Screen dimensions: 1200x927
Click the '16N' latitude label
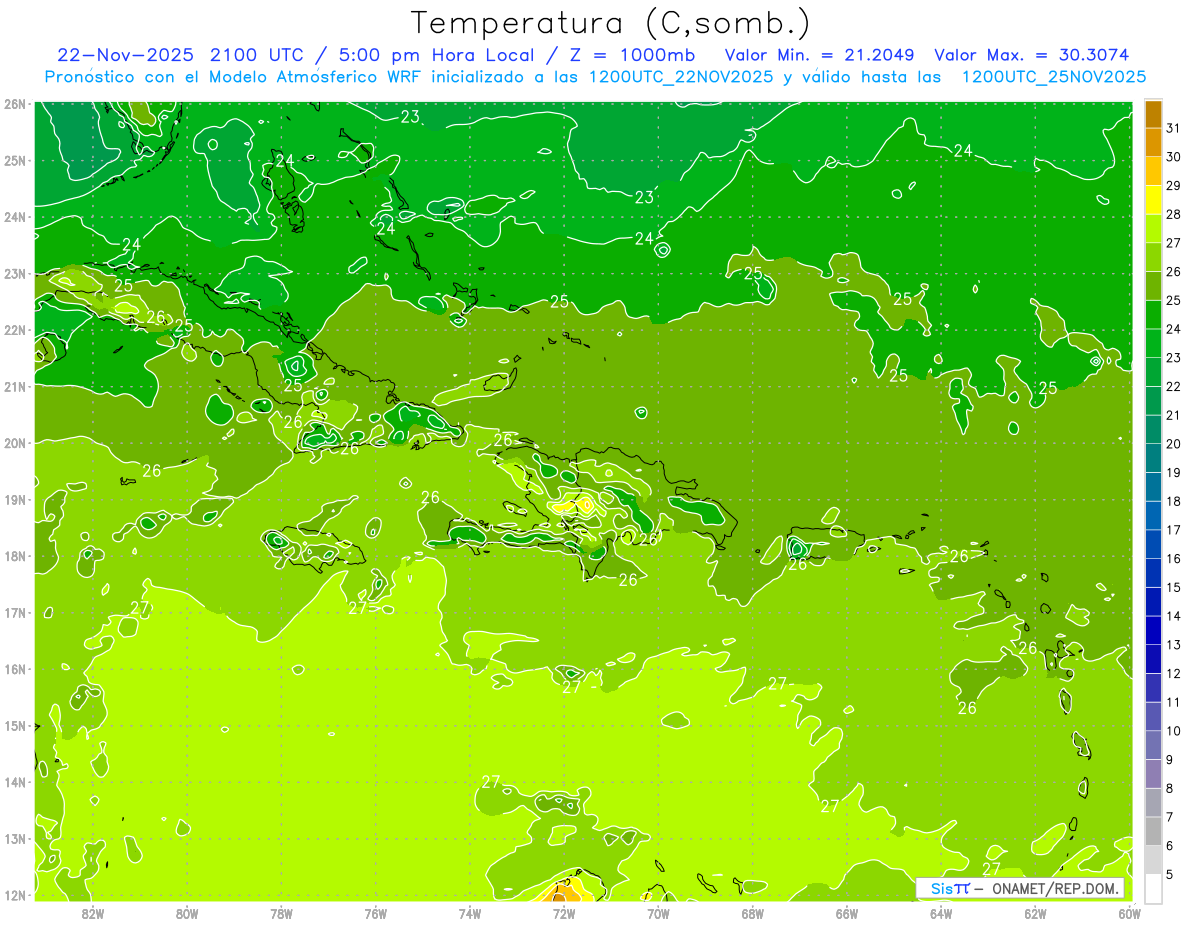click(14, 669)
